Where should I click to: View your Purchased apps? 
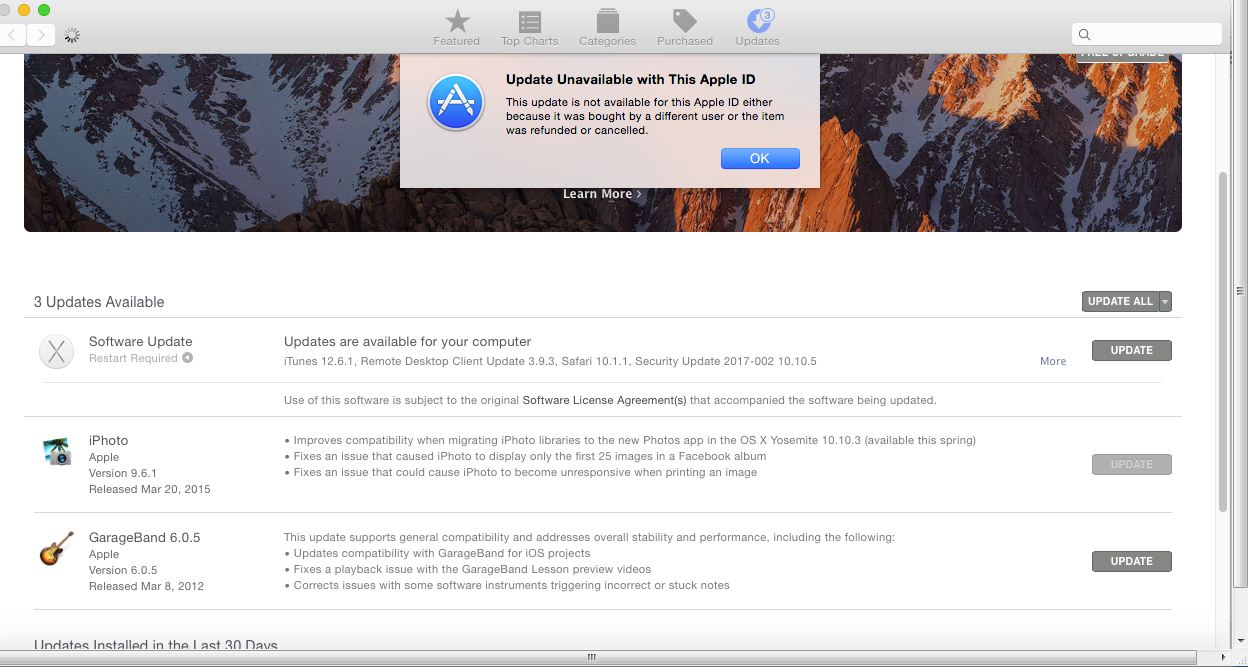684,27
